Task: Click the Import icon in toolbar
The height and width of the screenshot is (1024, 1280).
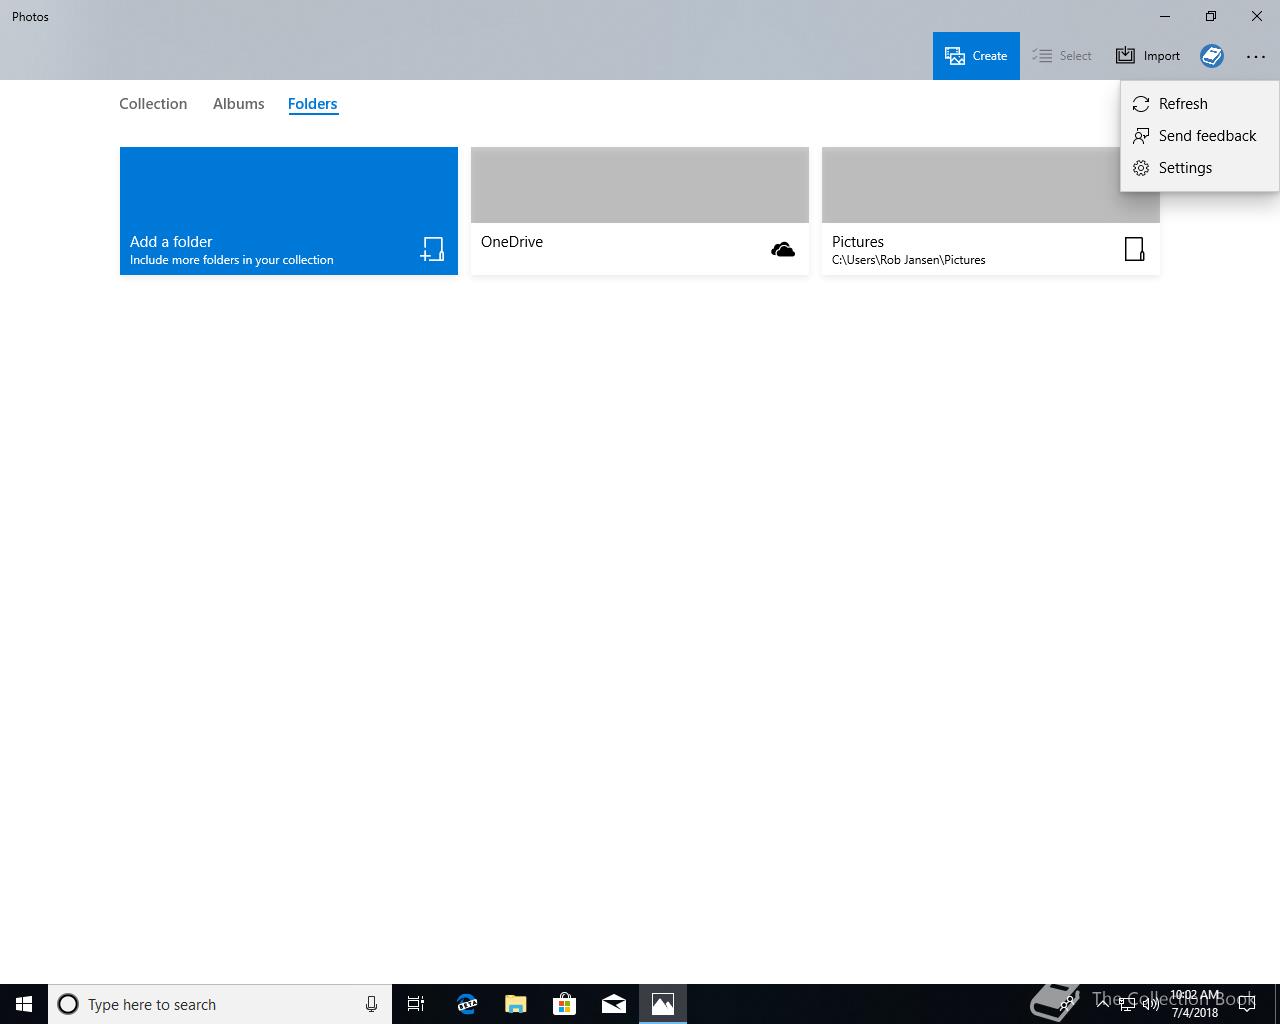Action: [1126, 56]
